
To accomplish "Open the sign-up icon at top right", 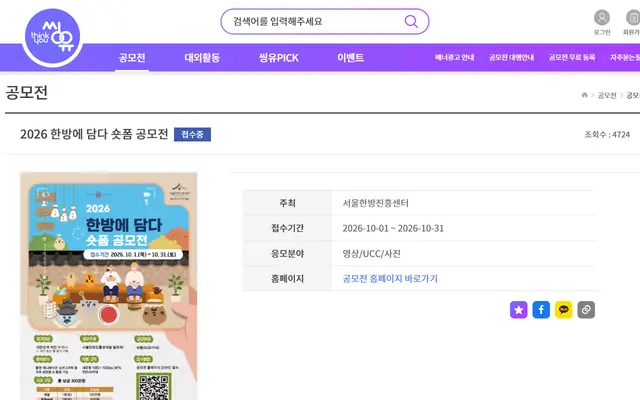I will (633, 18).
